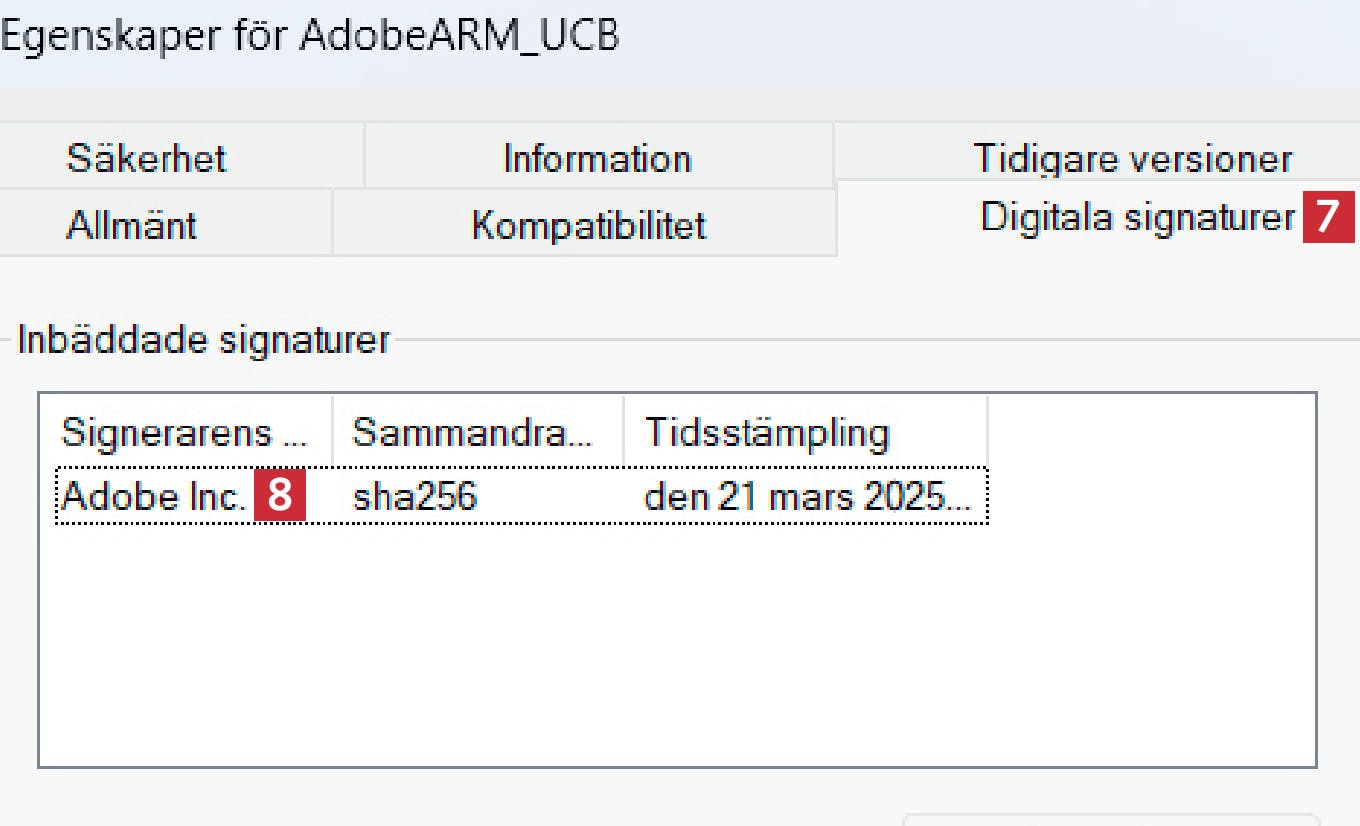Screen dimensions: 1360x826
Task: Sort by the Sammandra... column header
Action: pyautogui.click(x=472, y=433)
